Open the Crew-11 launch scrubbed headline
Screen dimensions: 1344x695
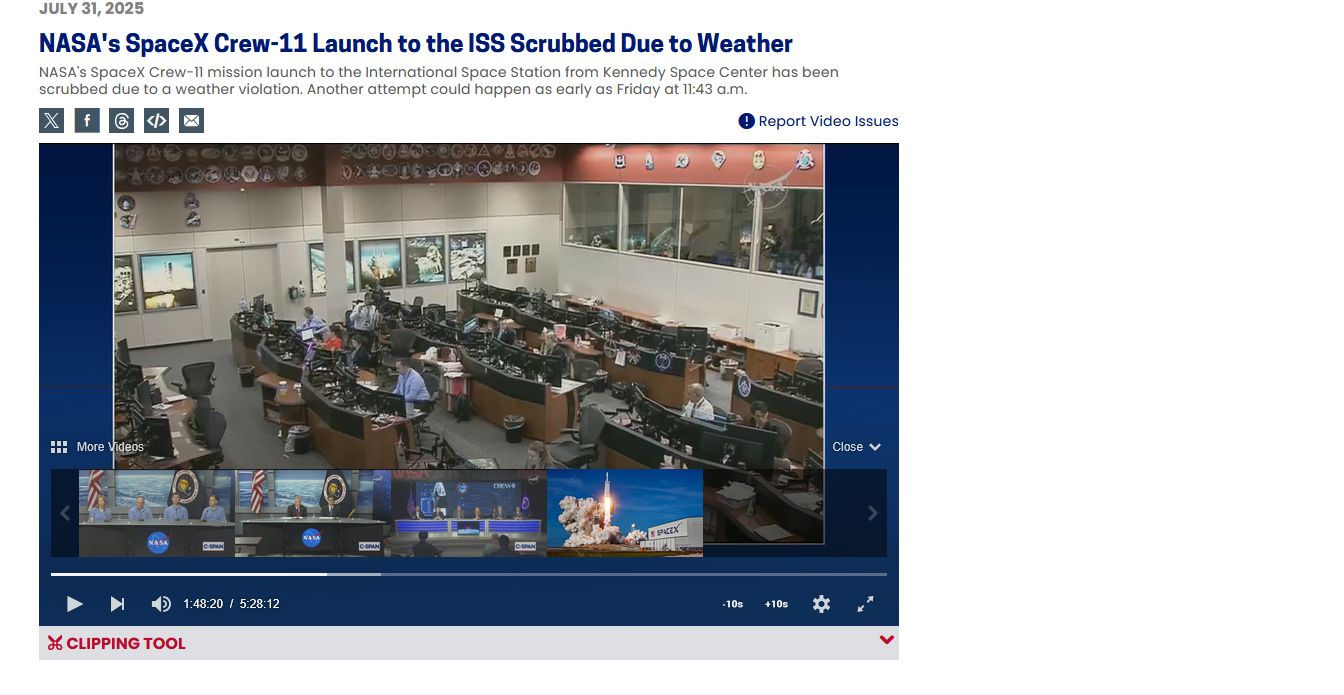tap(416, 44)
